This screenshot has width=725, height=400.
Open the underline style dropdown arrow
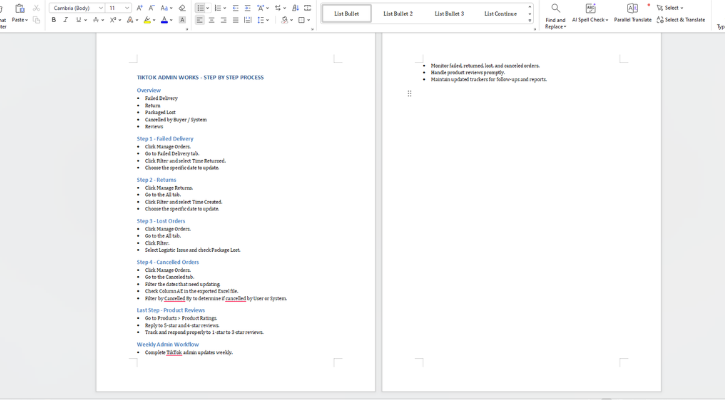(86, 20)
